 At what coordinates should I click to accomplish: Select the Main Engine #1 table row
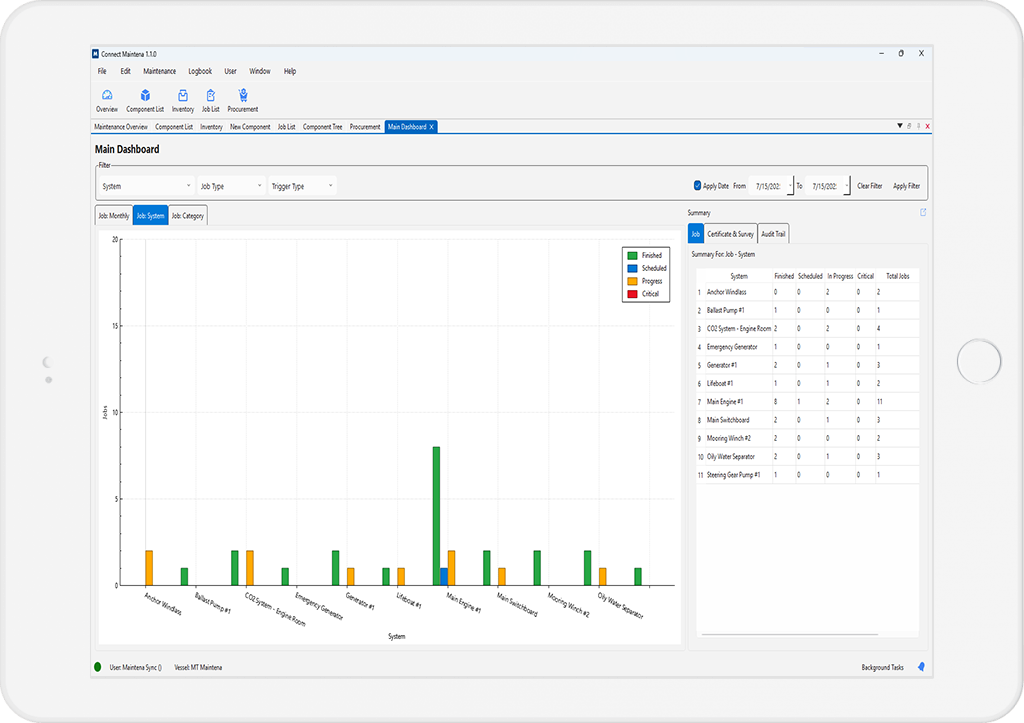click(807, 402)
